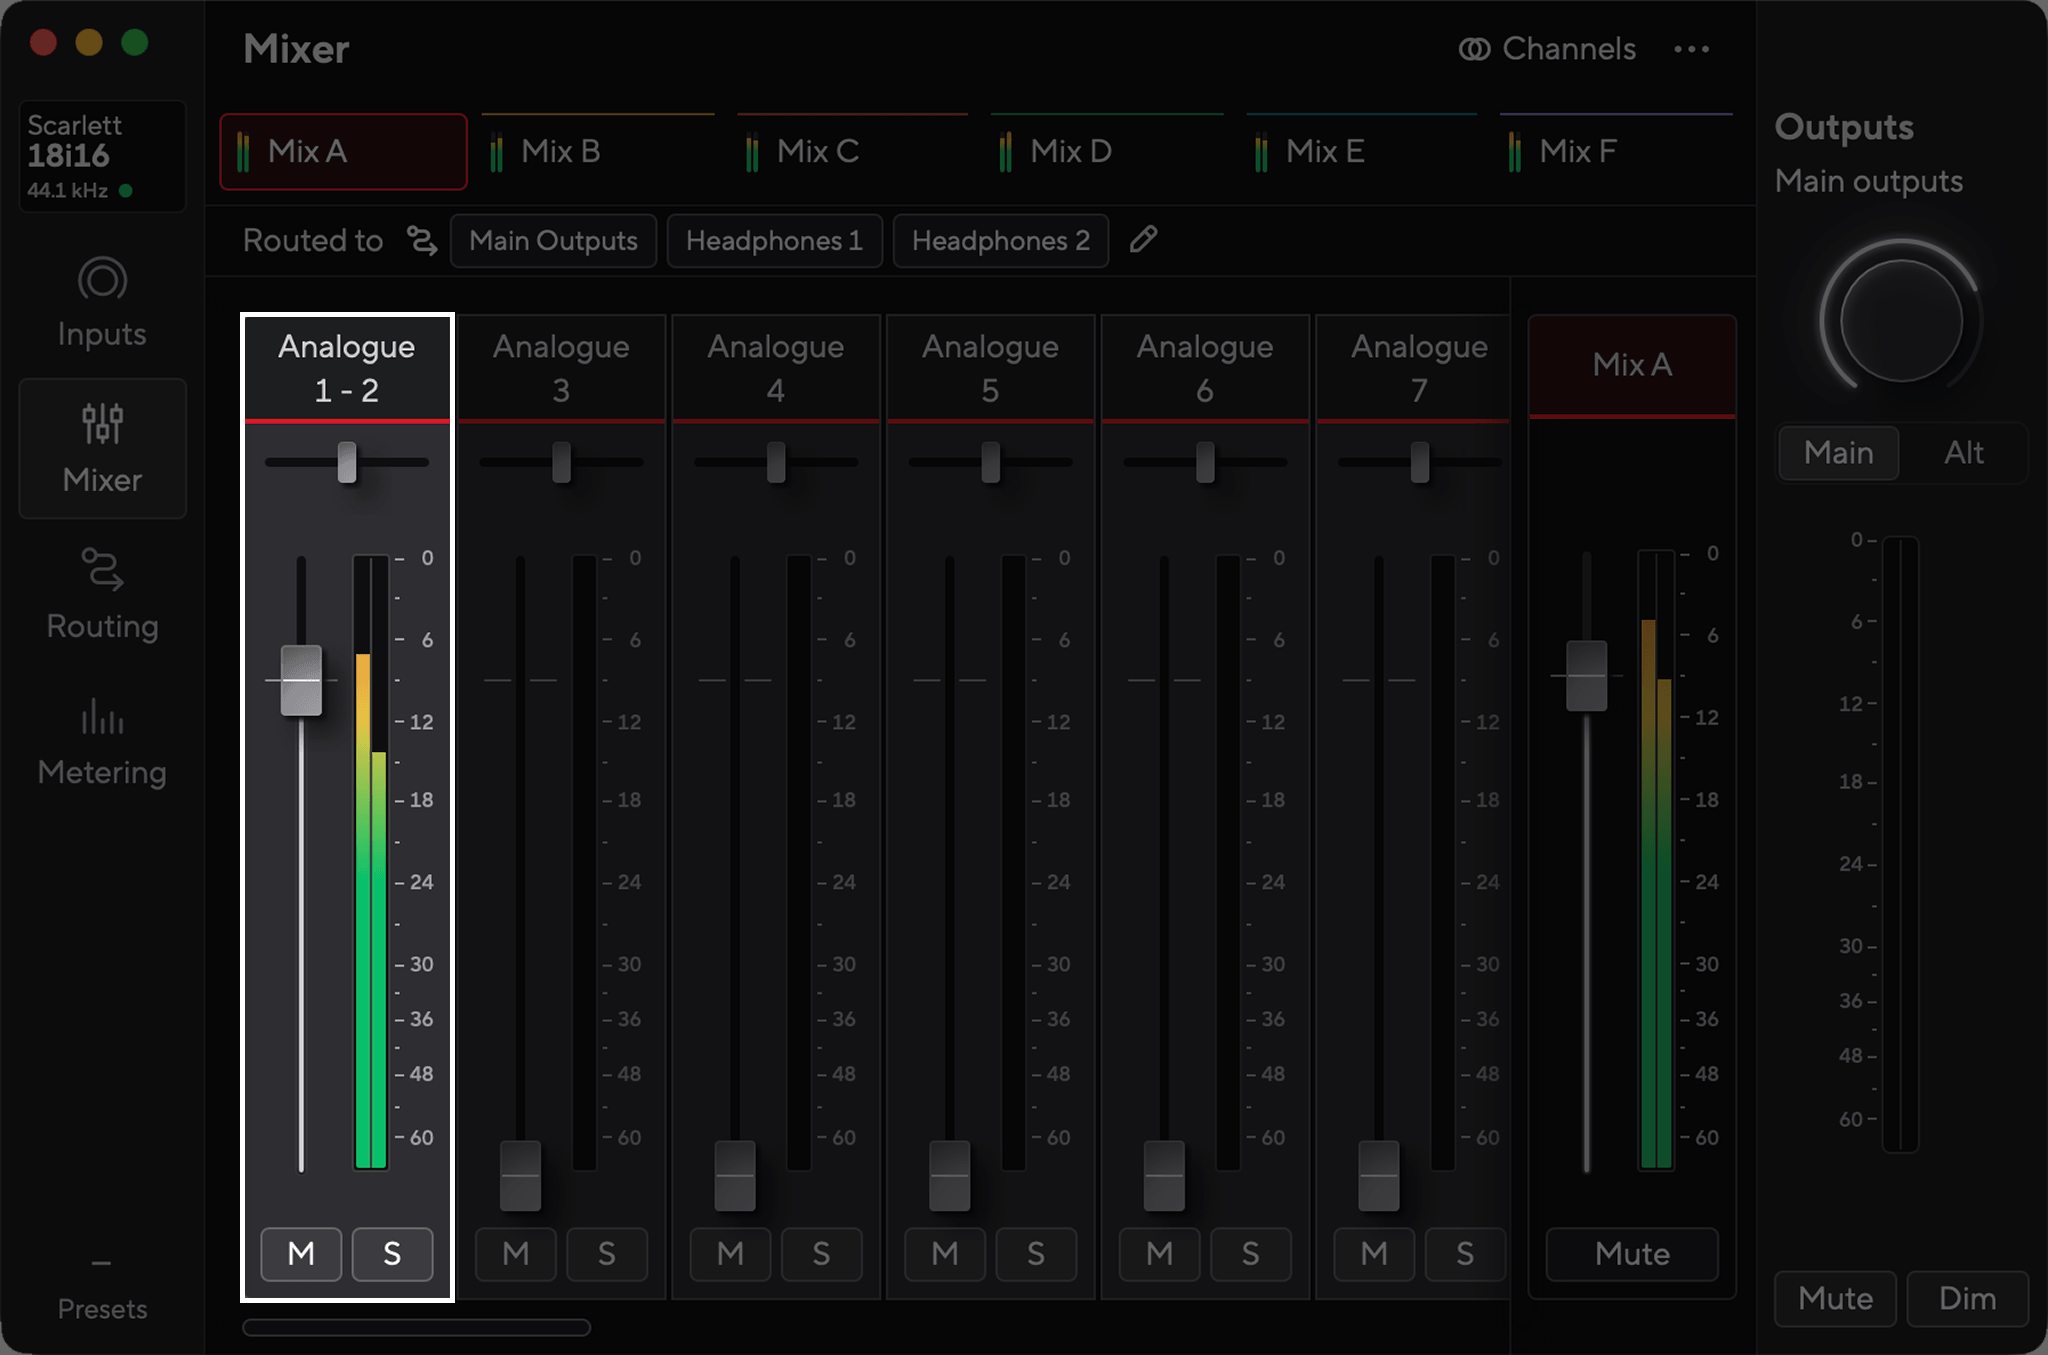The width and height of the screenshot is (2048, 1355).
Task: Select the Main speaker output option
Action: [x=1838, y=453]
